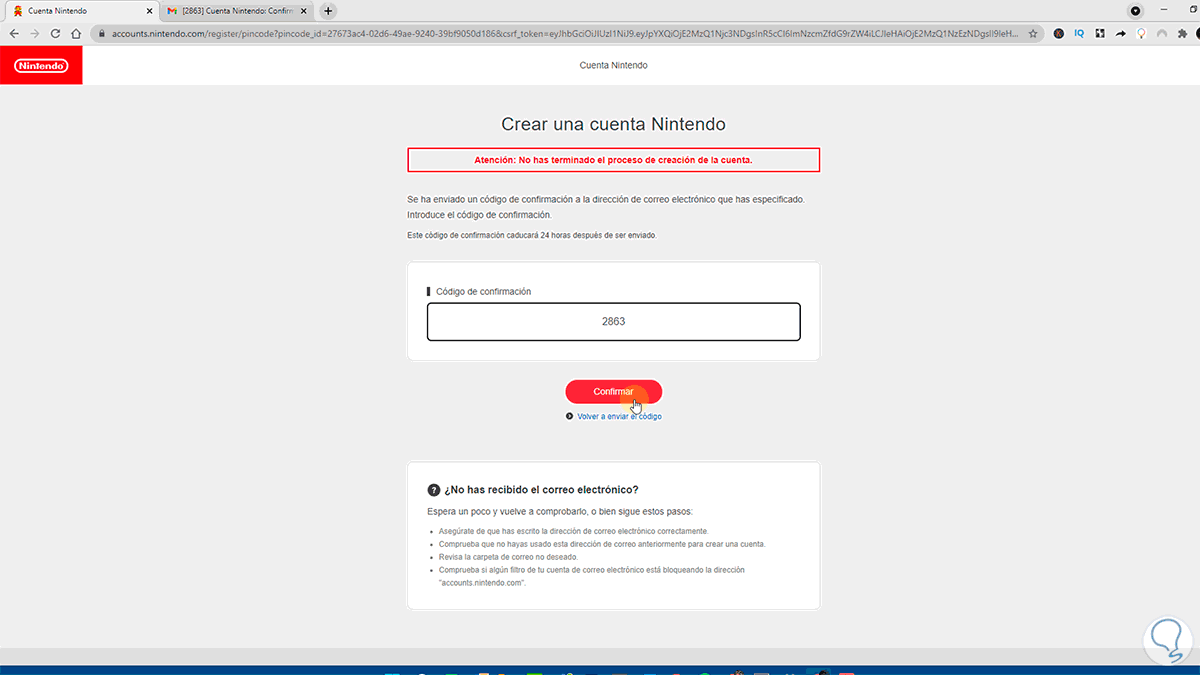This screenshot has height=675, width=1200.
Task: Open the colorful lightbulb extension icon
Action: point(1141,33)
